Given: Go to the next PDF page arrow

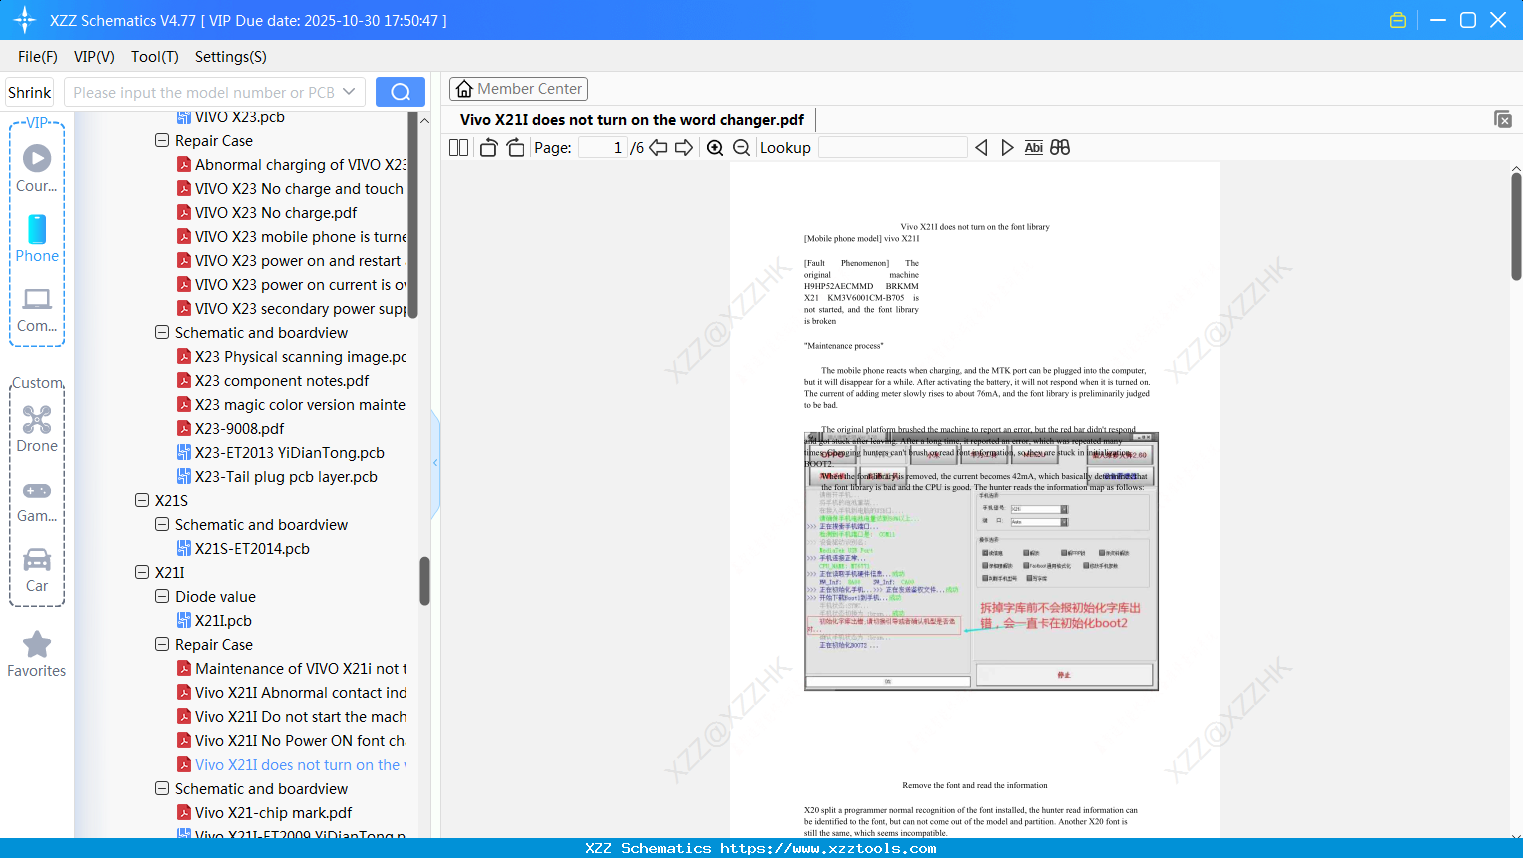Looking at the screenshot, I should [x=684, y=148].
